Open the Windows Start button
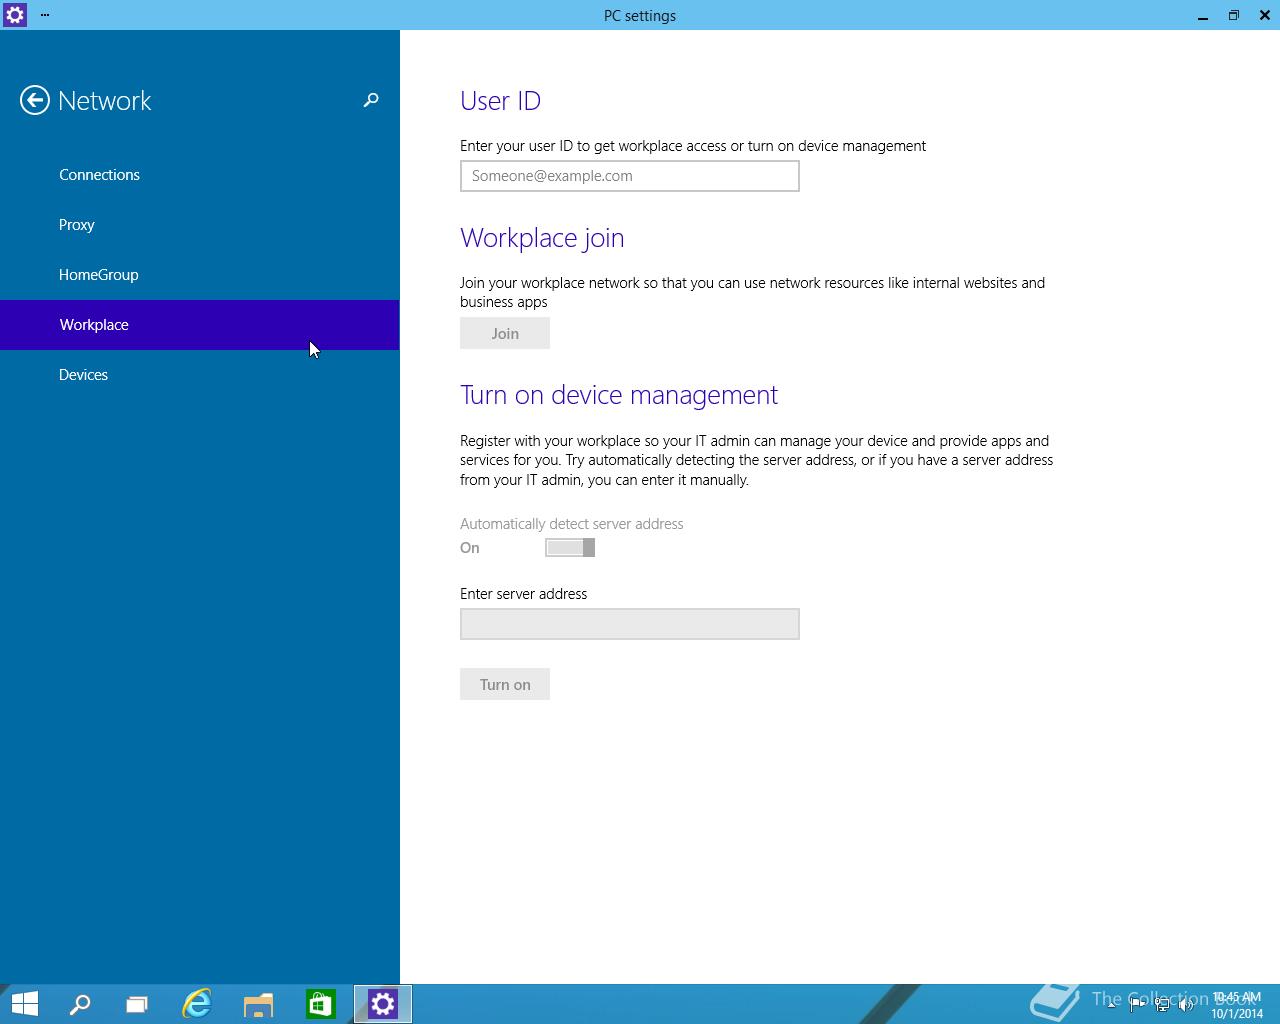This screenshot has width=1280, height=1024. coord(24,1004)
